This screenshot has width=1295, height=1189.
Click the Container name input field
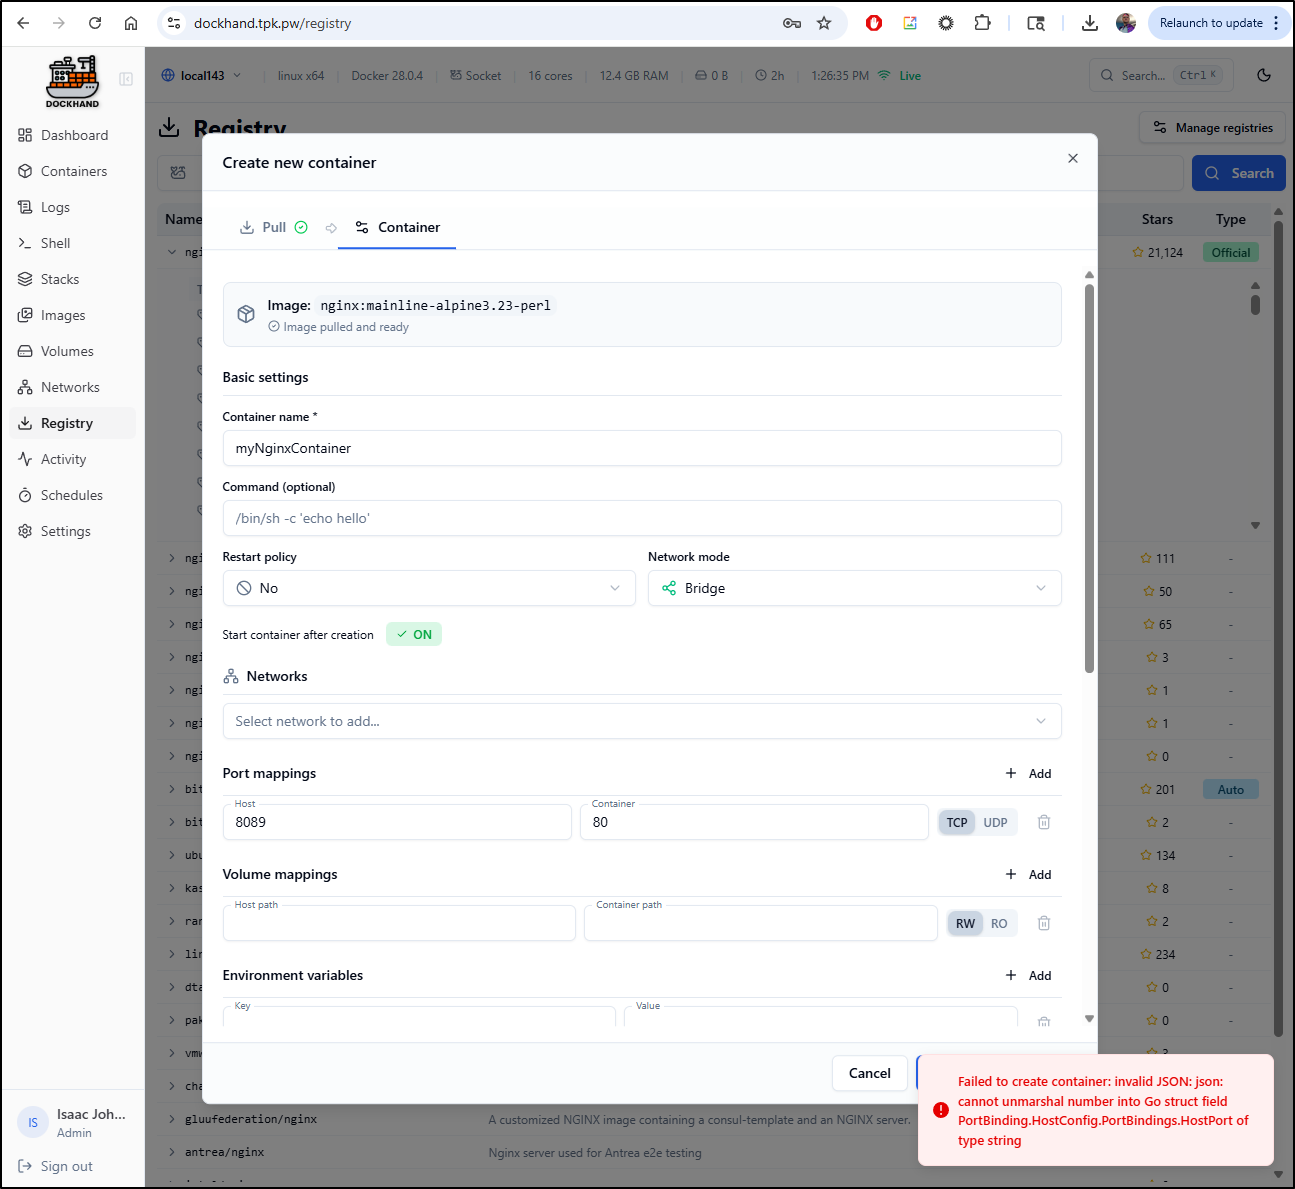(x=641, y=448)
